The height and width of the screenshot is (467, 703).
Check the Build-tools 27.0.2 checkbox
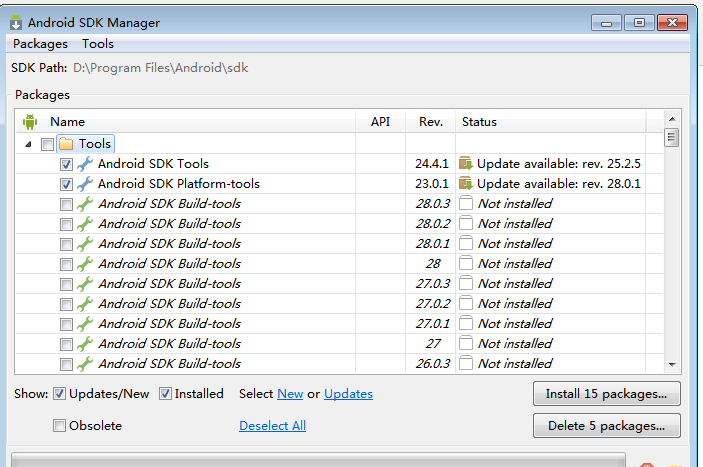66,304
